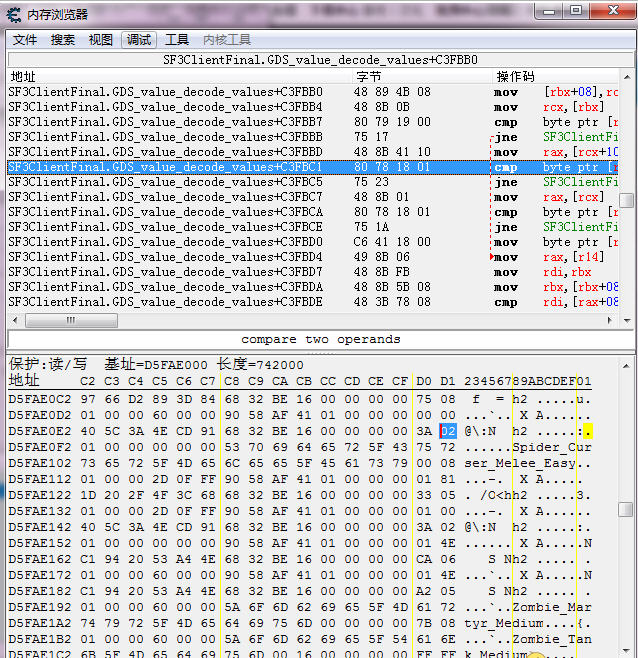
Task: Maximize the 内存浏览器 window
Action: (576, 11)
